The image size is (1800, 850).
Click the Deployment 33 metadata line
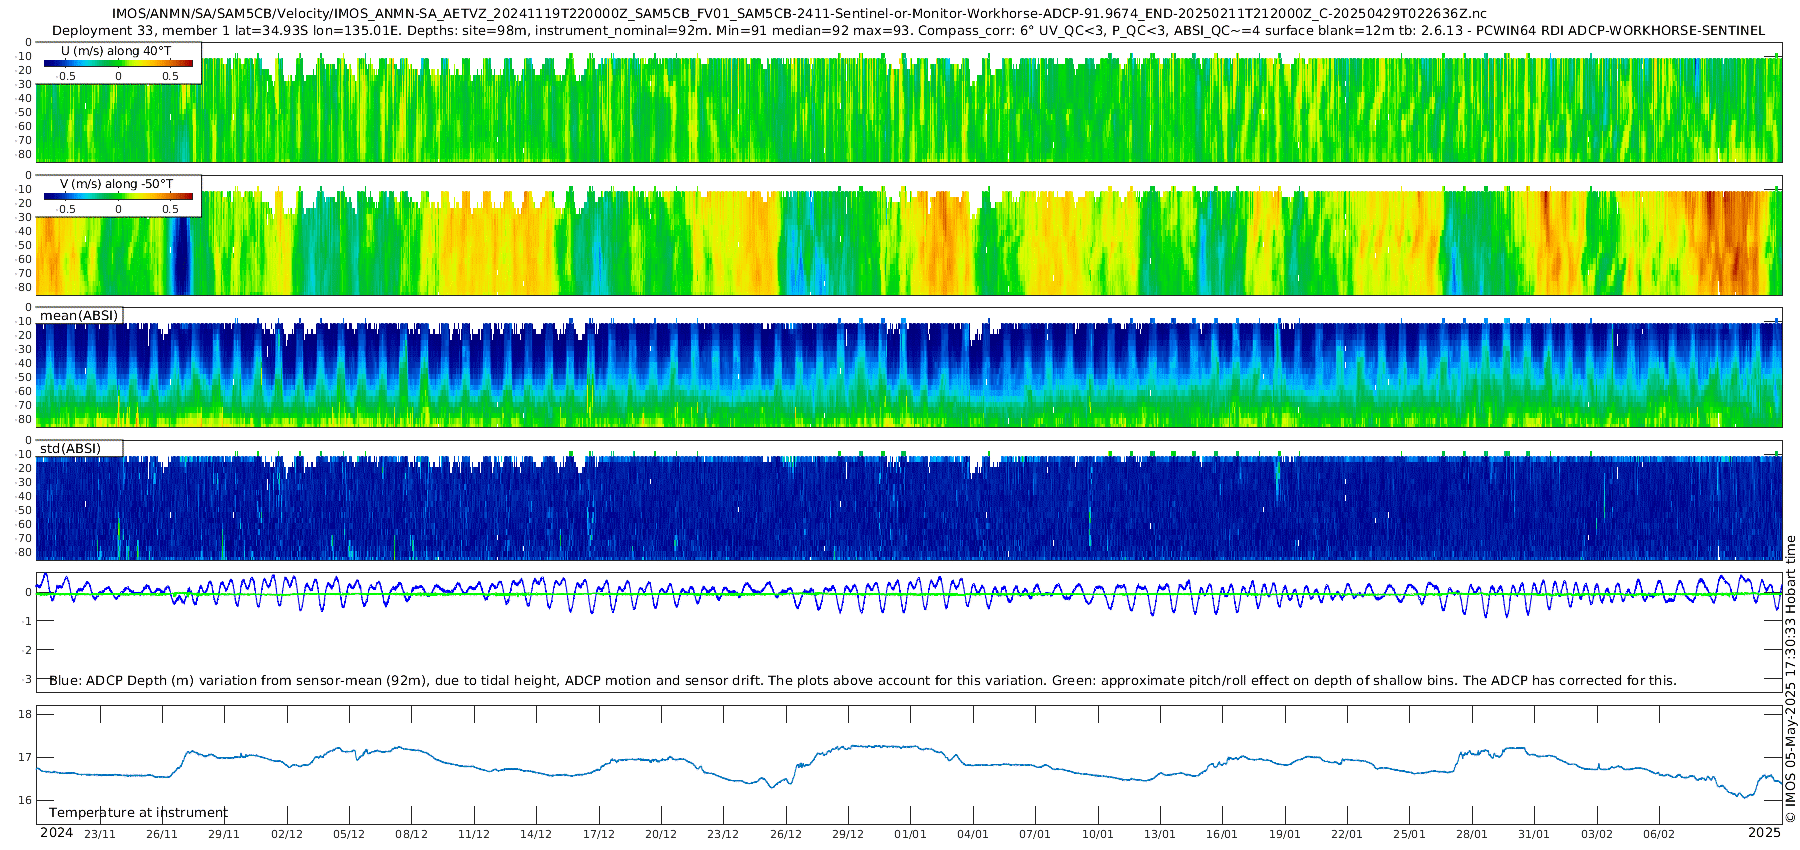click(908, 30)
